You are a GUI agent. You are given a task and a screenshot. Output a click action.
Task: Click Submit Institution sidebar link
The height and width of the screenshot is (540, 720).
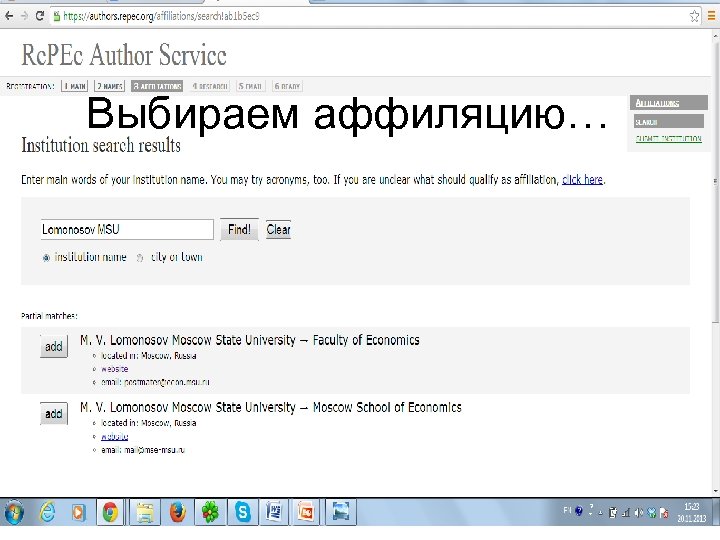669,139
